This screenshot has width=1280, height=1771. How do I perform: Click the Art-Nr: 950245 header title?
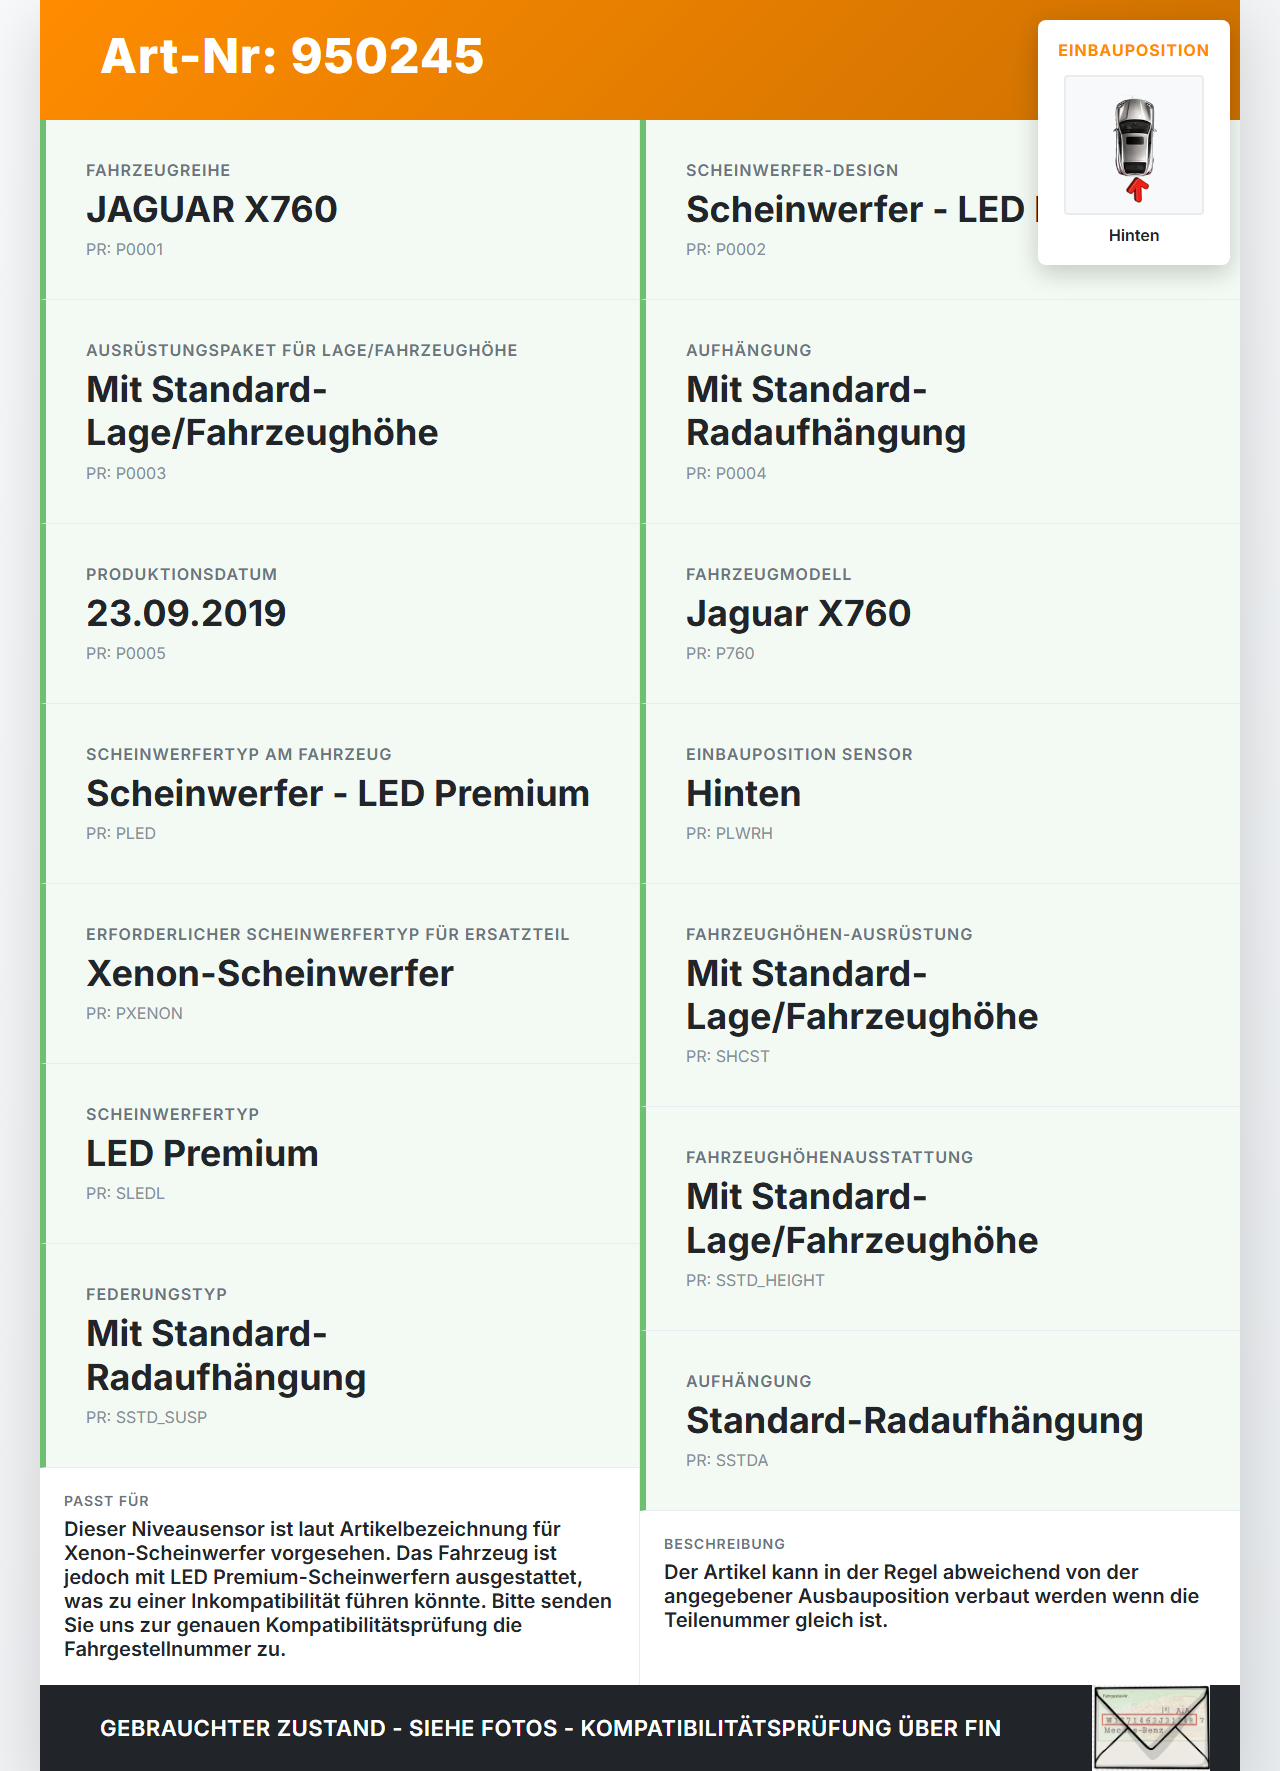[x=292, y=56]
